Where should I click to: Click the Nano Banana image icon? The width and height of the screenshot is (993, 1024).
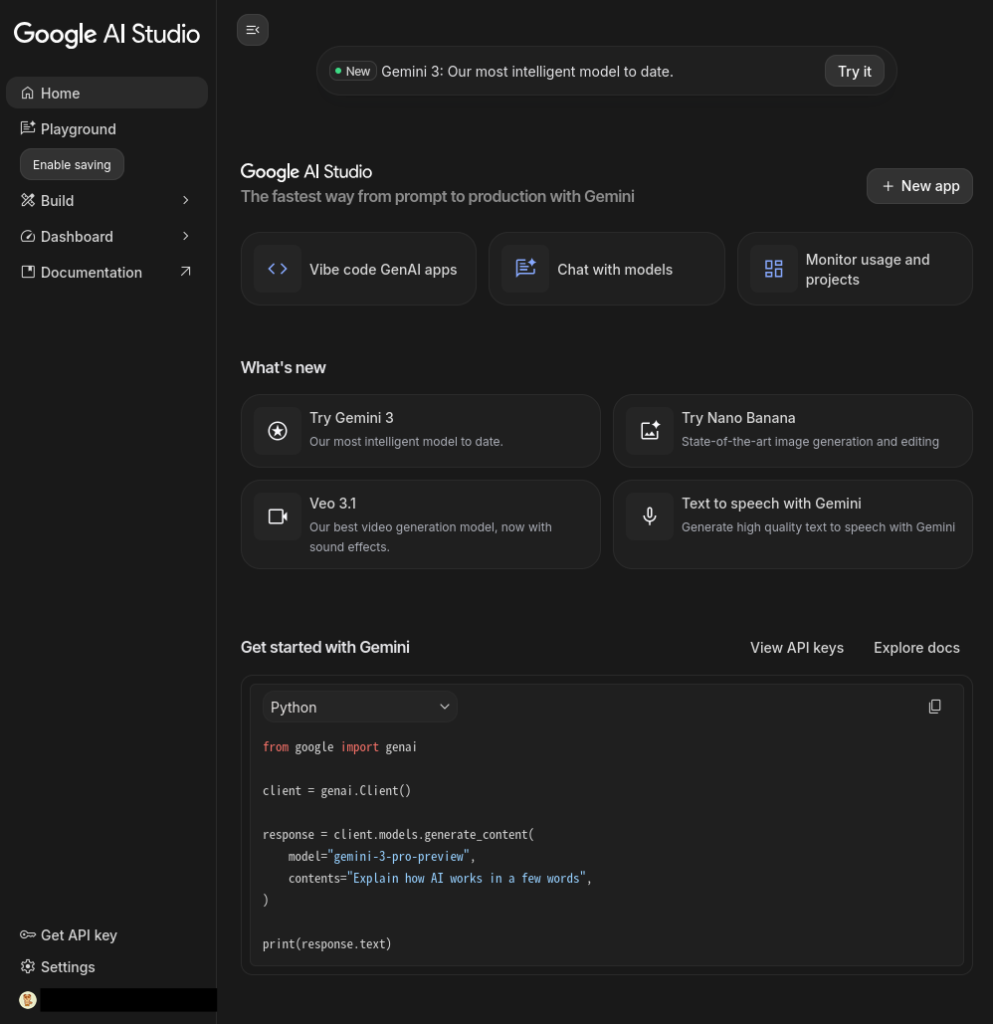[x=650, y=431]
